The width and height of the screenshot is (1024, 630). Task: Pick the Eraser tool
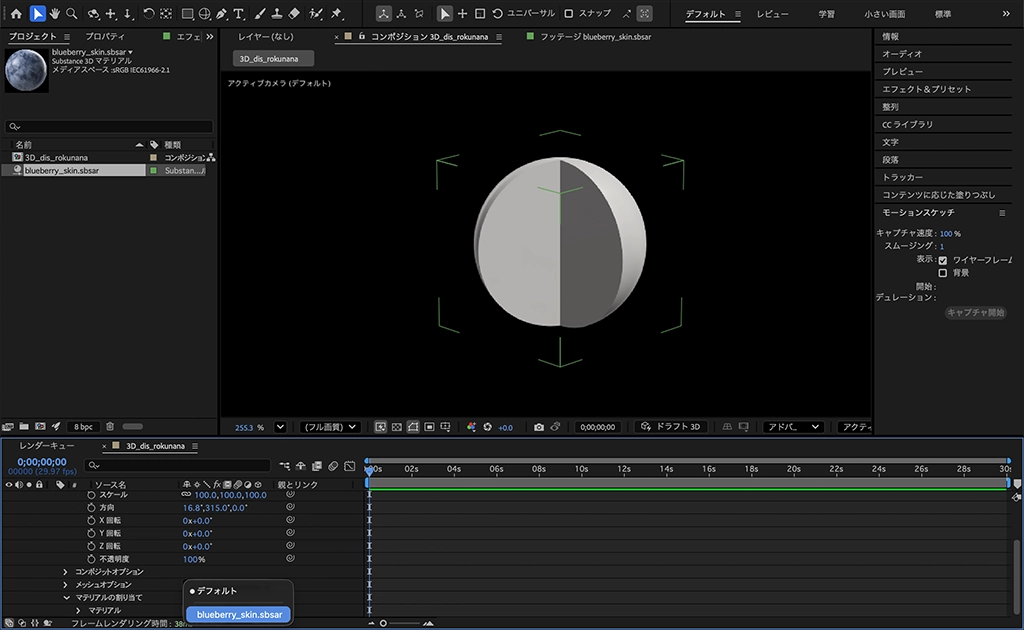click(x=293, y=14)
